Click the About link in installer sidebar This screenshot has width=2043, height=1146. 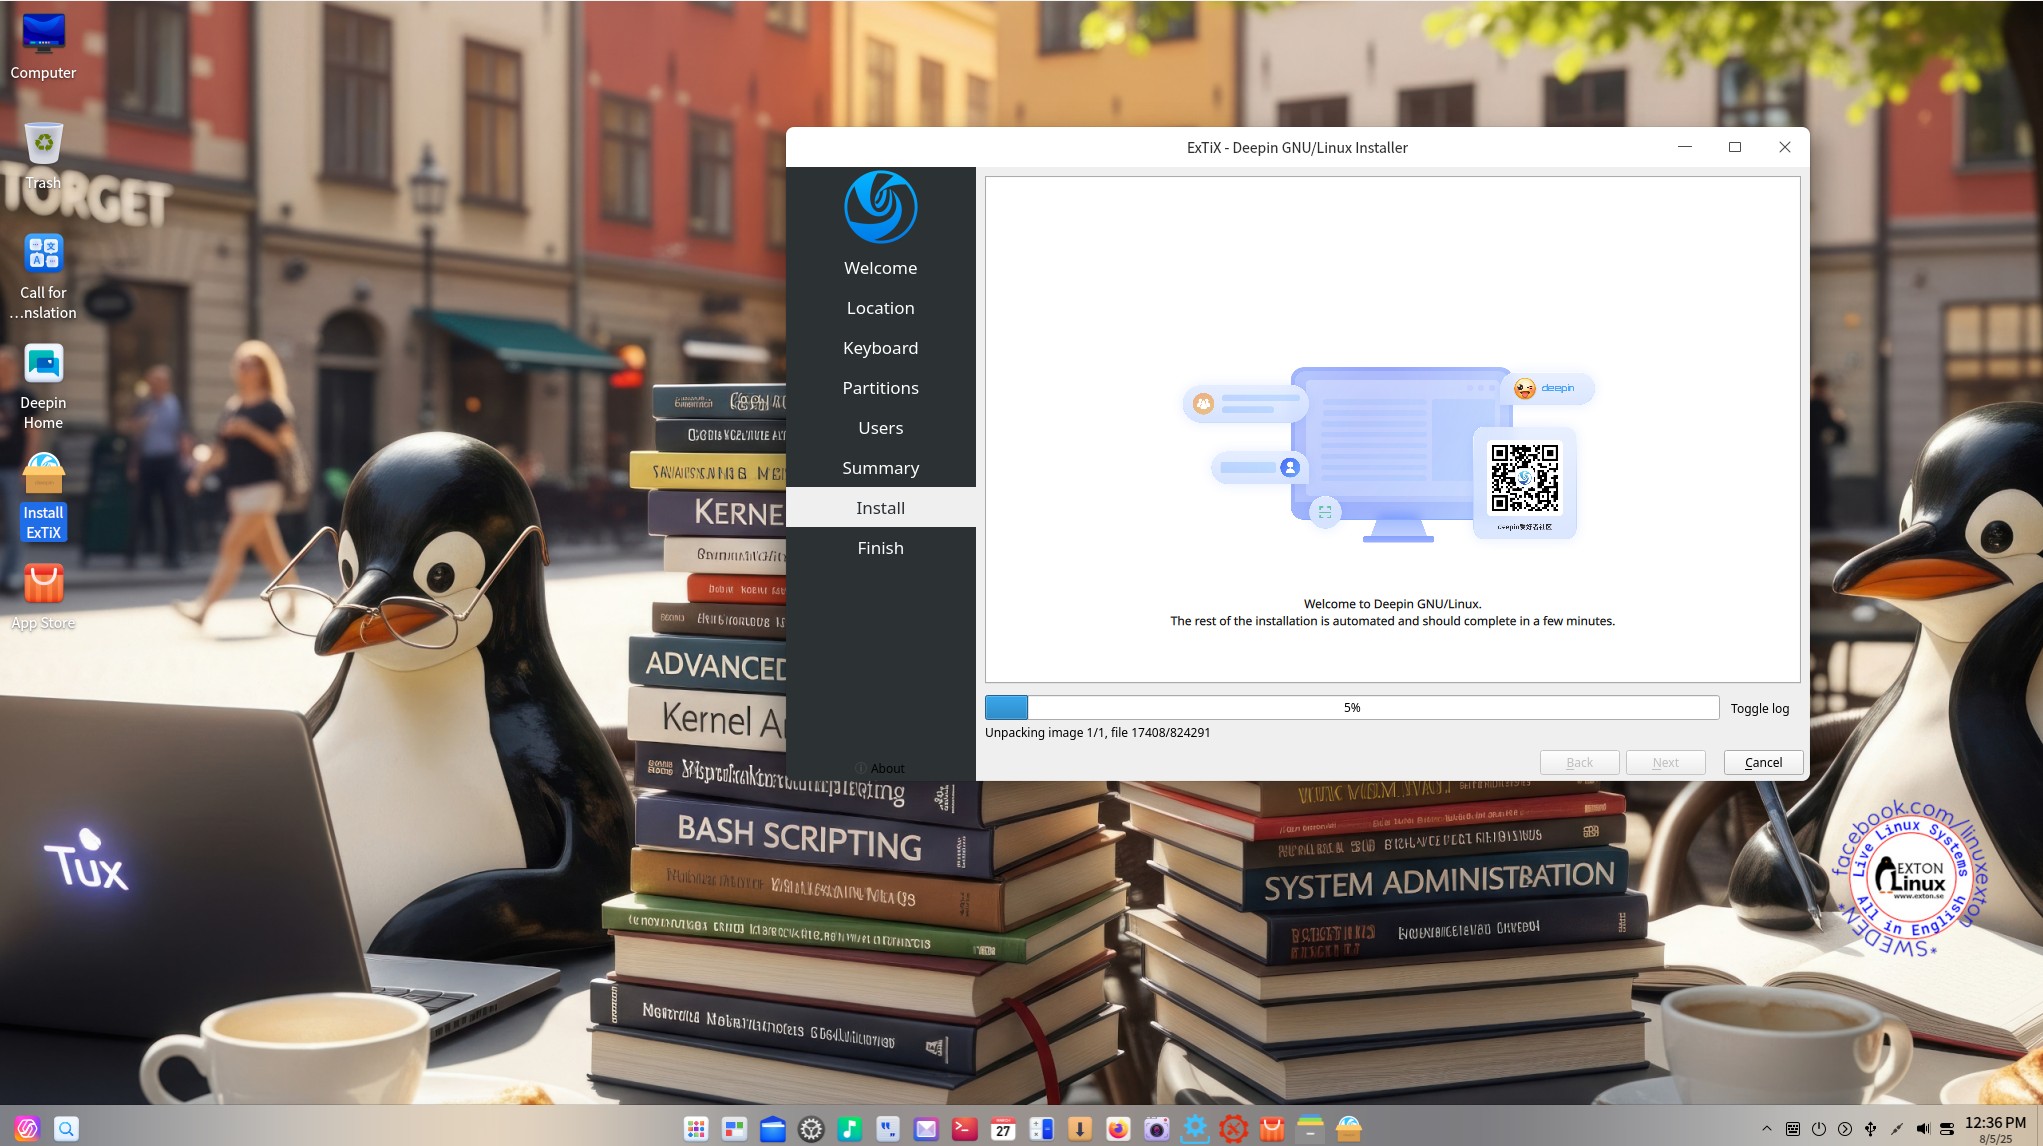click(x=880, y=768)
